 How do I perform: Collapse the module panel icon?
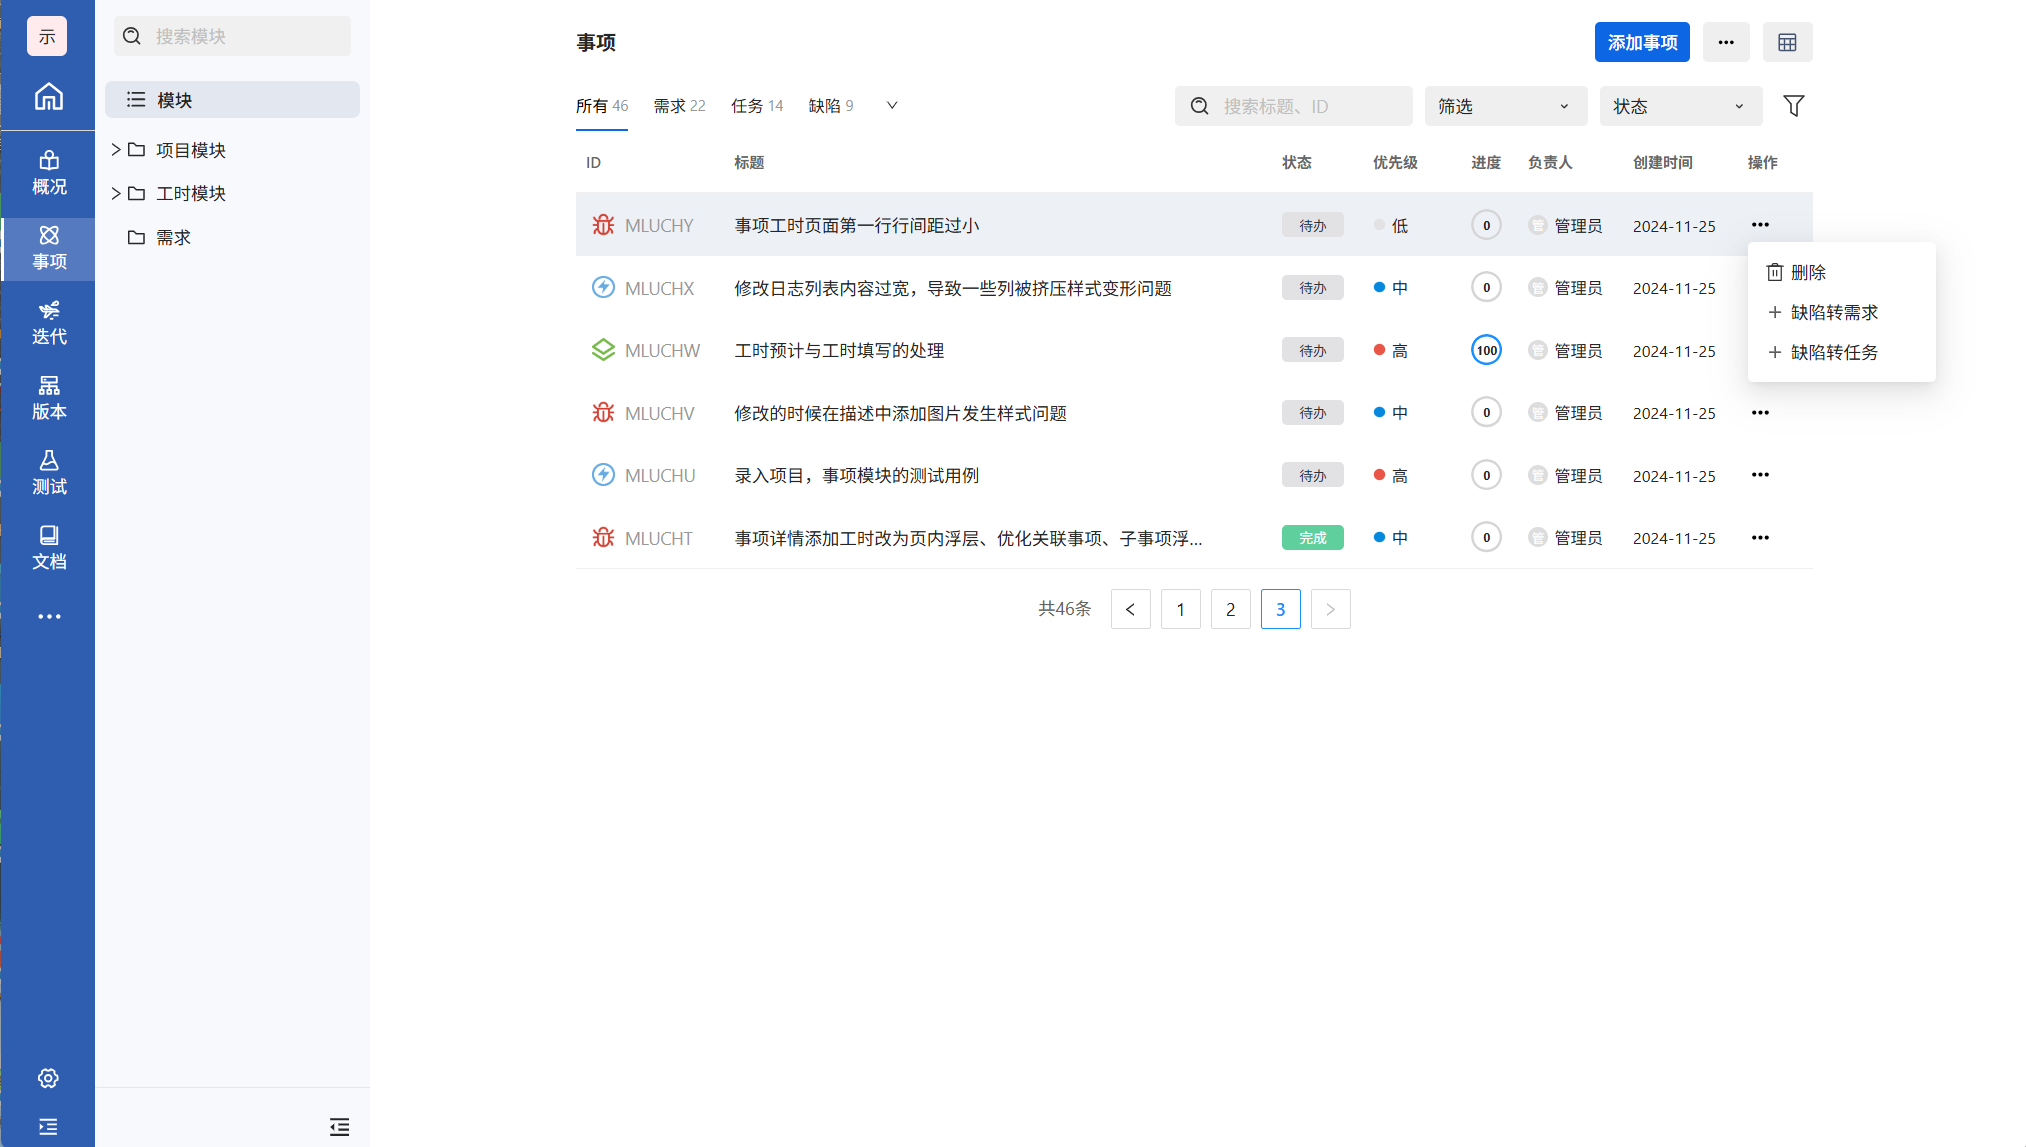339,1127
